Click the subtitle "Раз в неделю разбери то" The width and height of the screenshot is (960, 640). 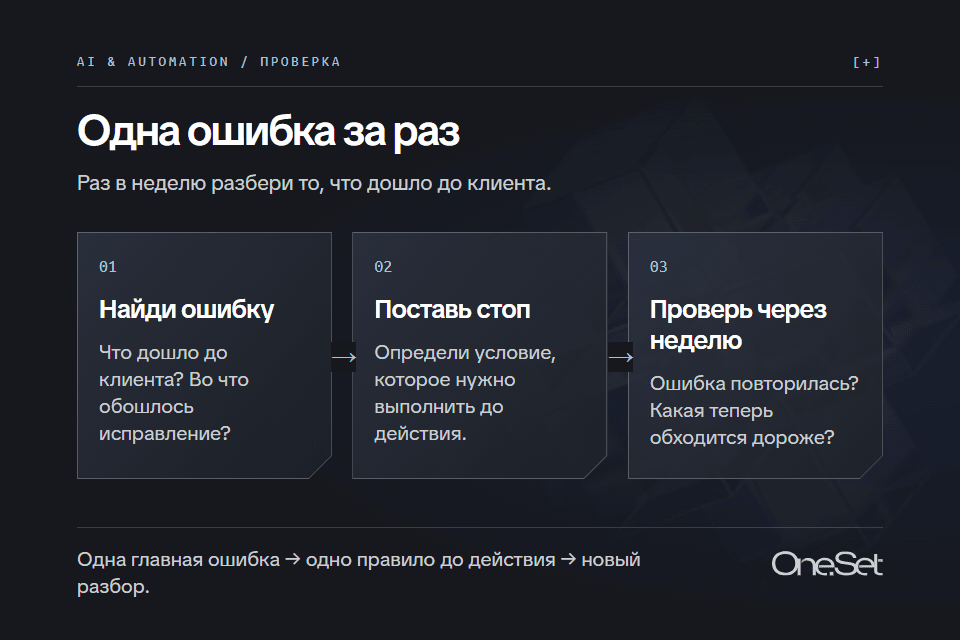[200, 183]
